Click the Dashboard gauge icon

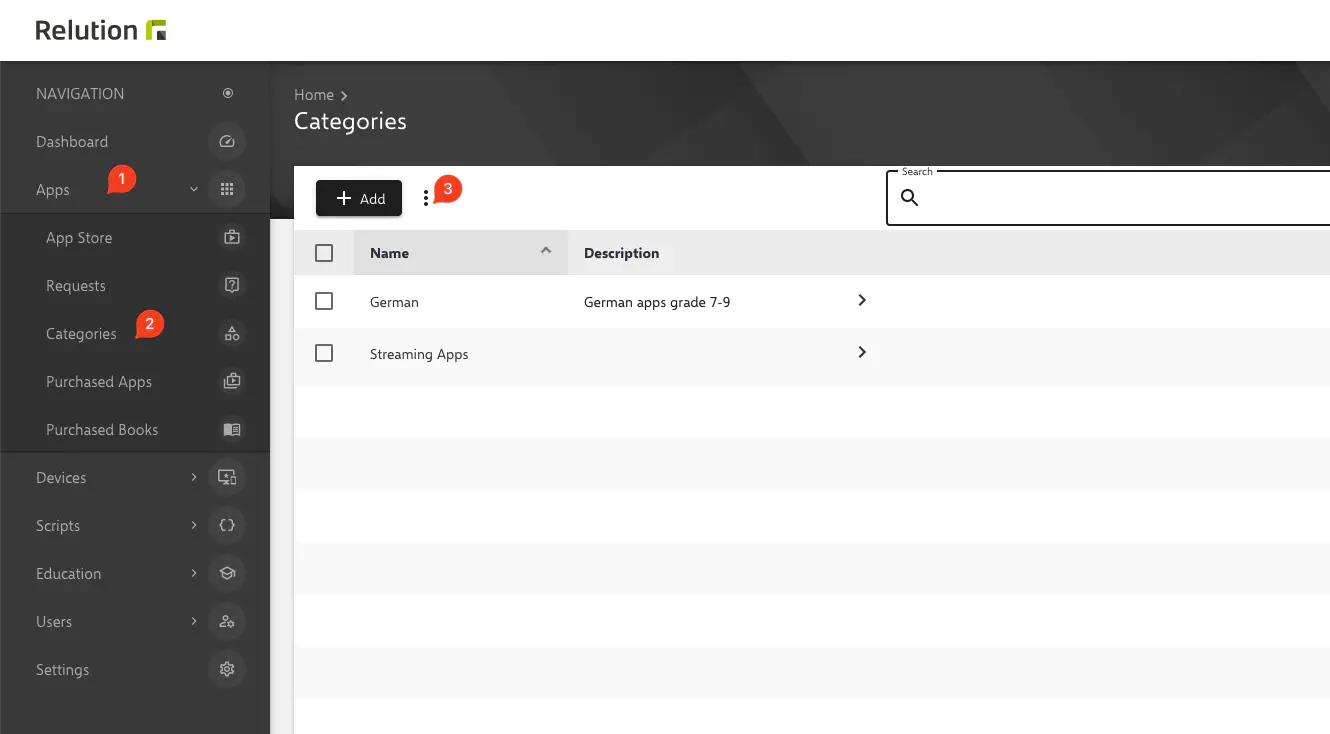point(227,142)
